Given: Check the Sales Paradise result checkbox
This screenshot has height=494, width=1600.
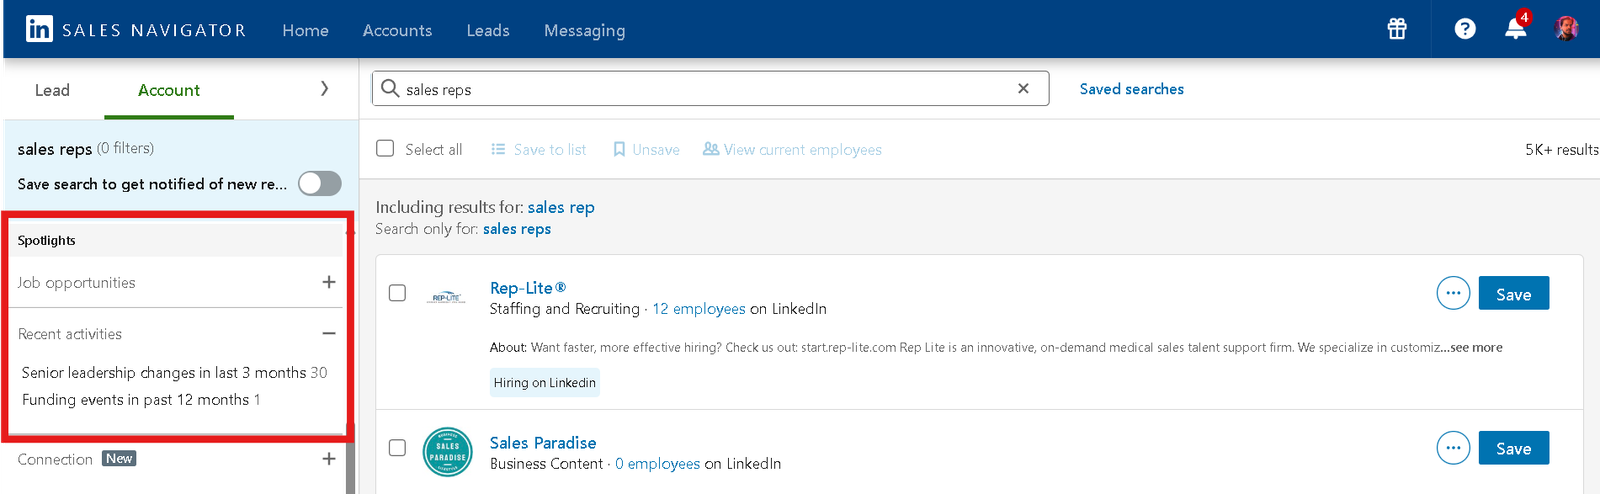Looking at the screenshot, I should point(397,447).
